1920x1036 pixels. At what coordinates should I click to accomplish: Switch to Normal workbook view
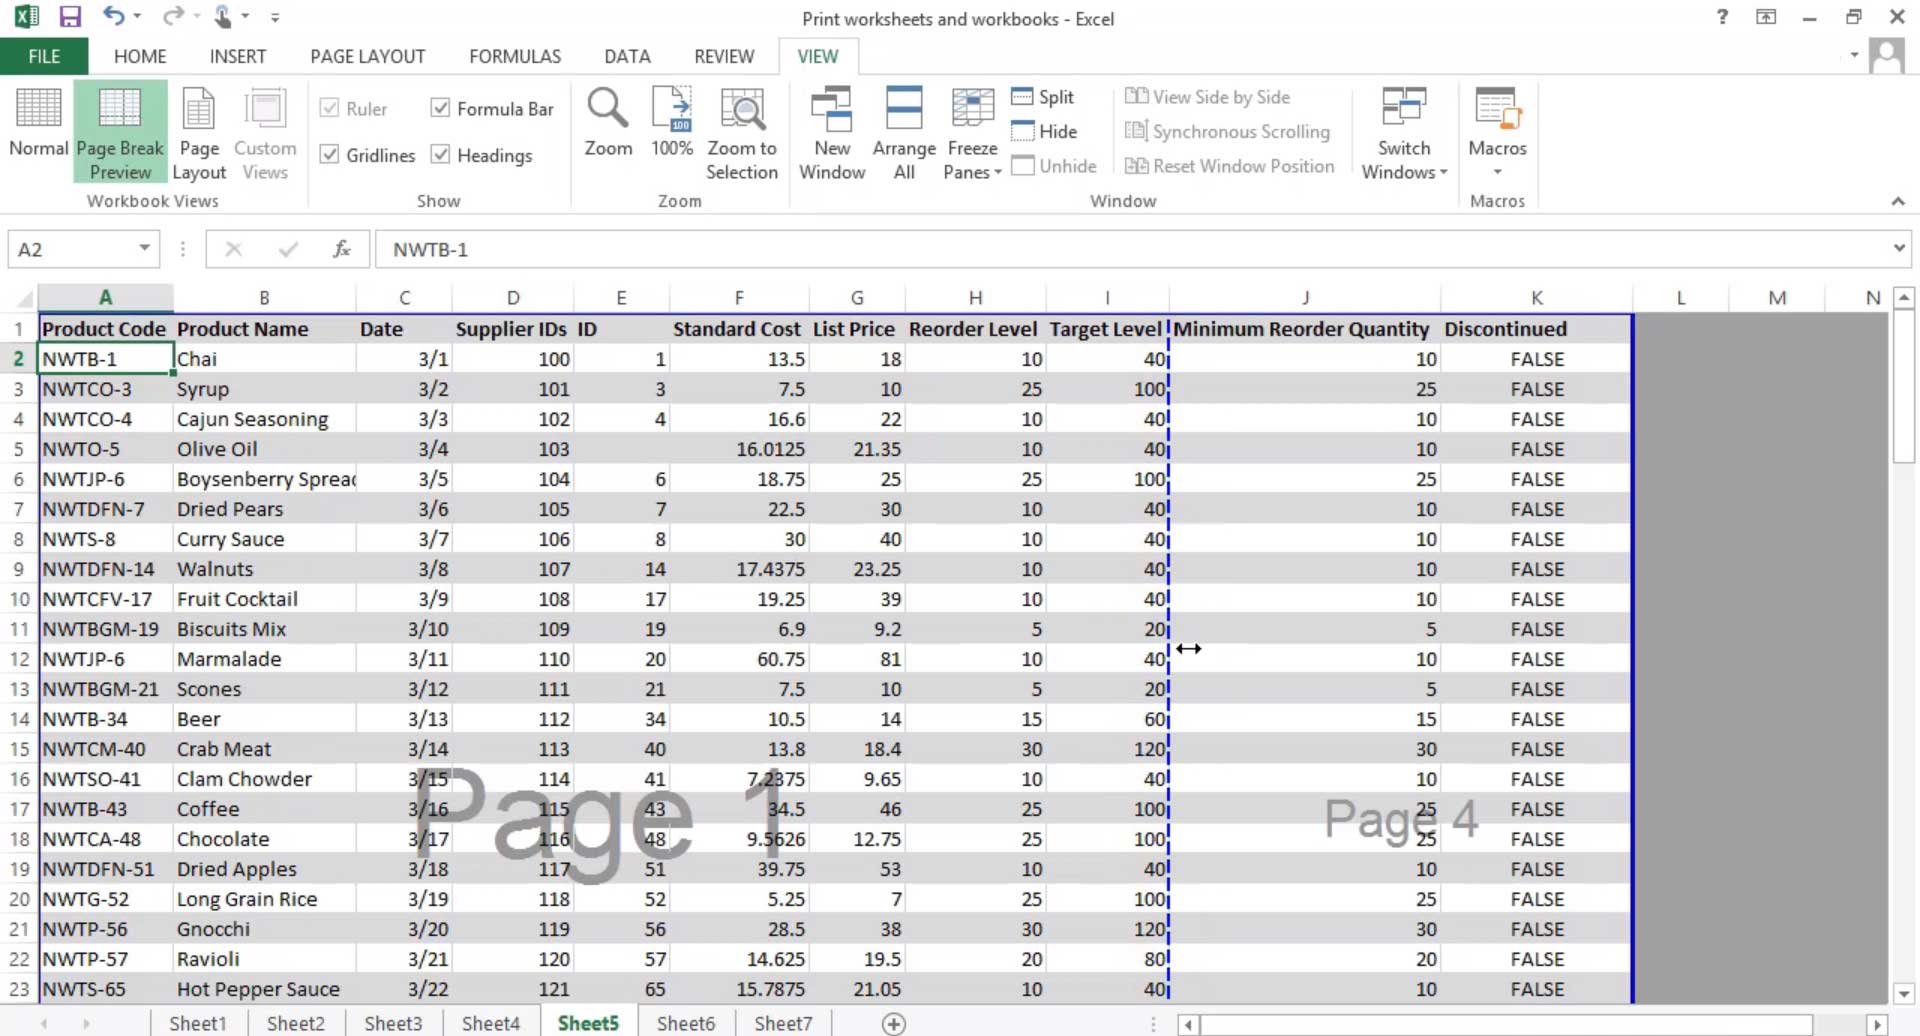[38, 121]
